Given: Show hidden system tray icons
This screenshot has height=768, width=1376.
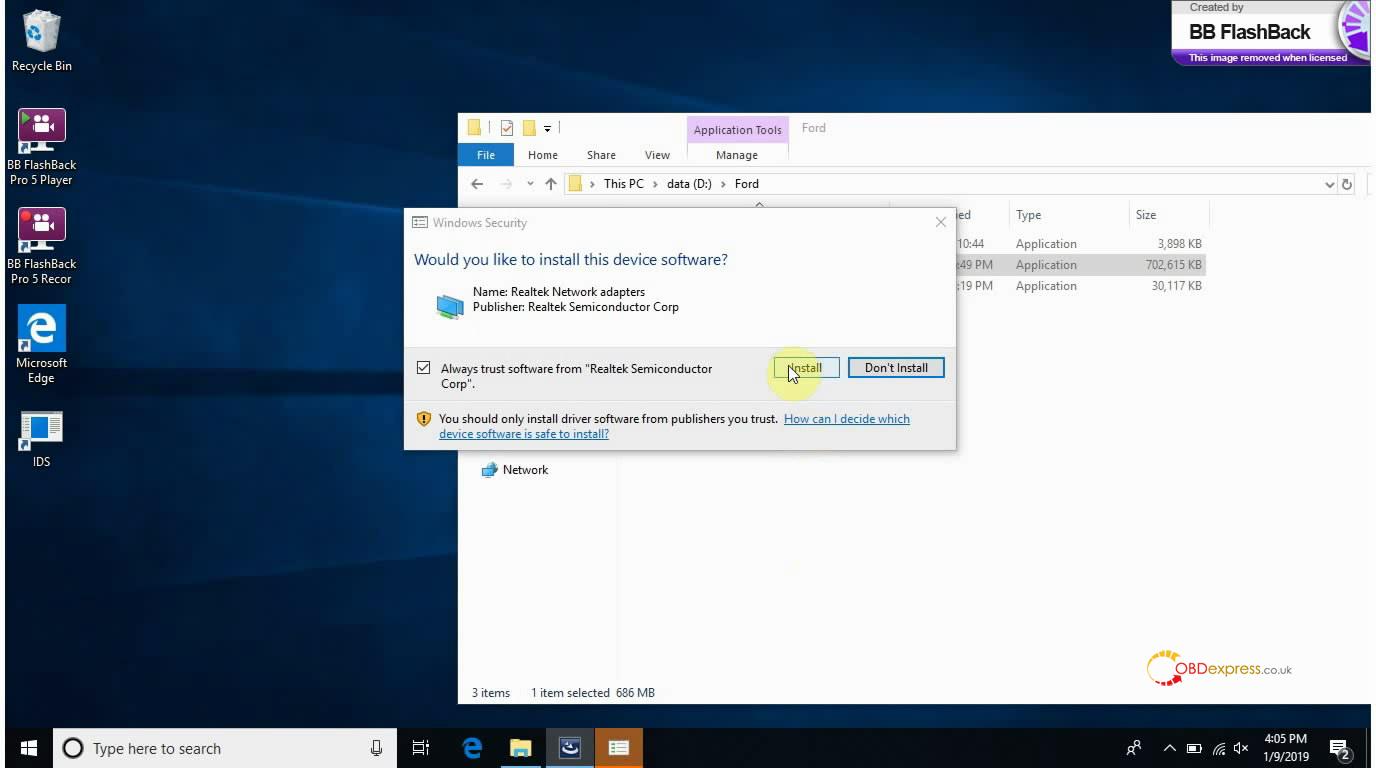Looking at the screenshot, I should [1169, 748].
